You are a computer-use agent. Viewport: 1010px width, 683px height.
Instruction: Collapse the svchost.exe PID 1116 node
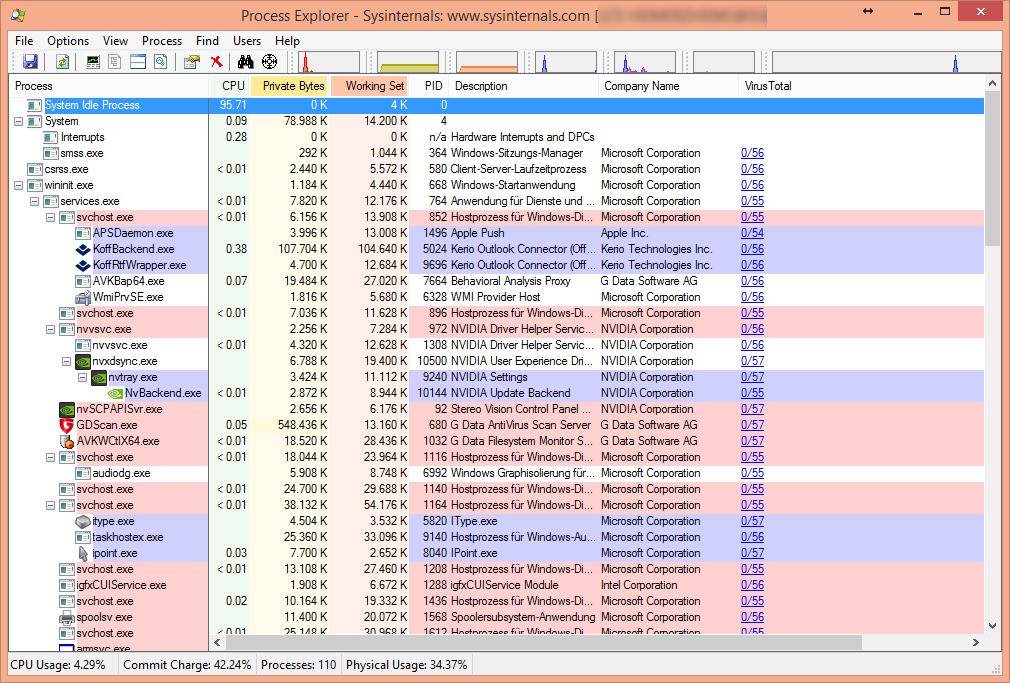pyautogui.click(x=50, y=457)
